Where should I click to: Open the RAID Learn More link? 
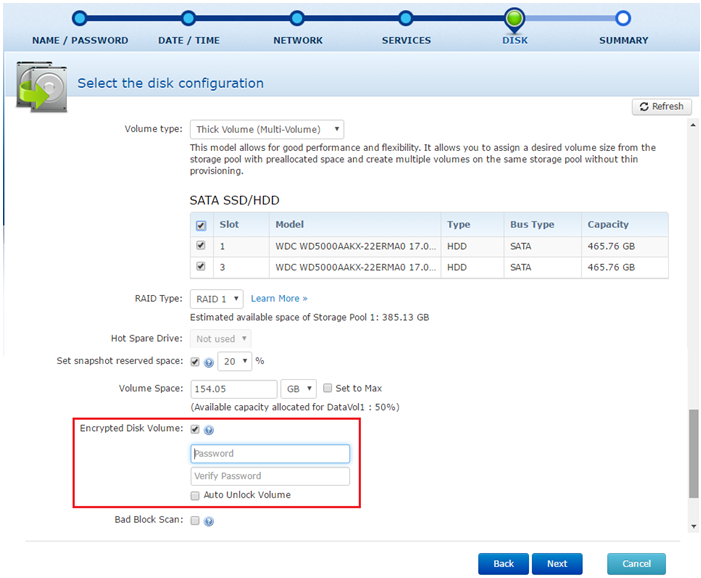[x=279, y=299]
